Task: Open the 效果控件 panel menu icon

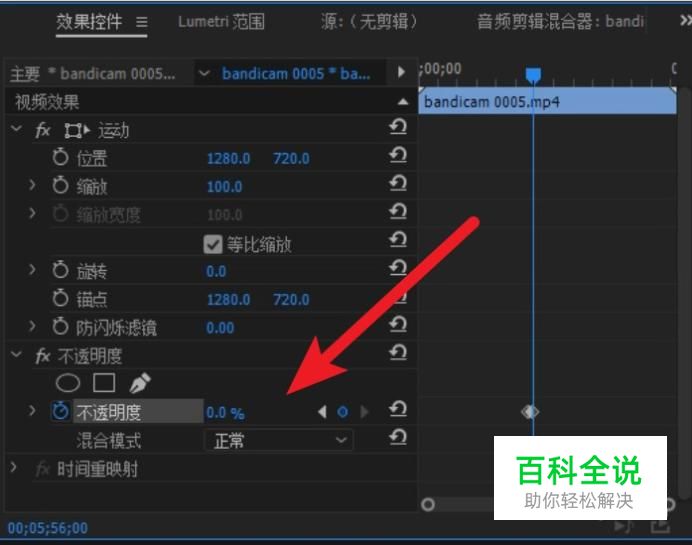Action: (x=142, y=22)
